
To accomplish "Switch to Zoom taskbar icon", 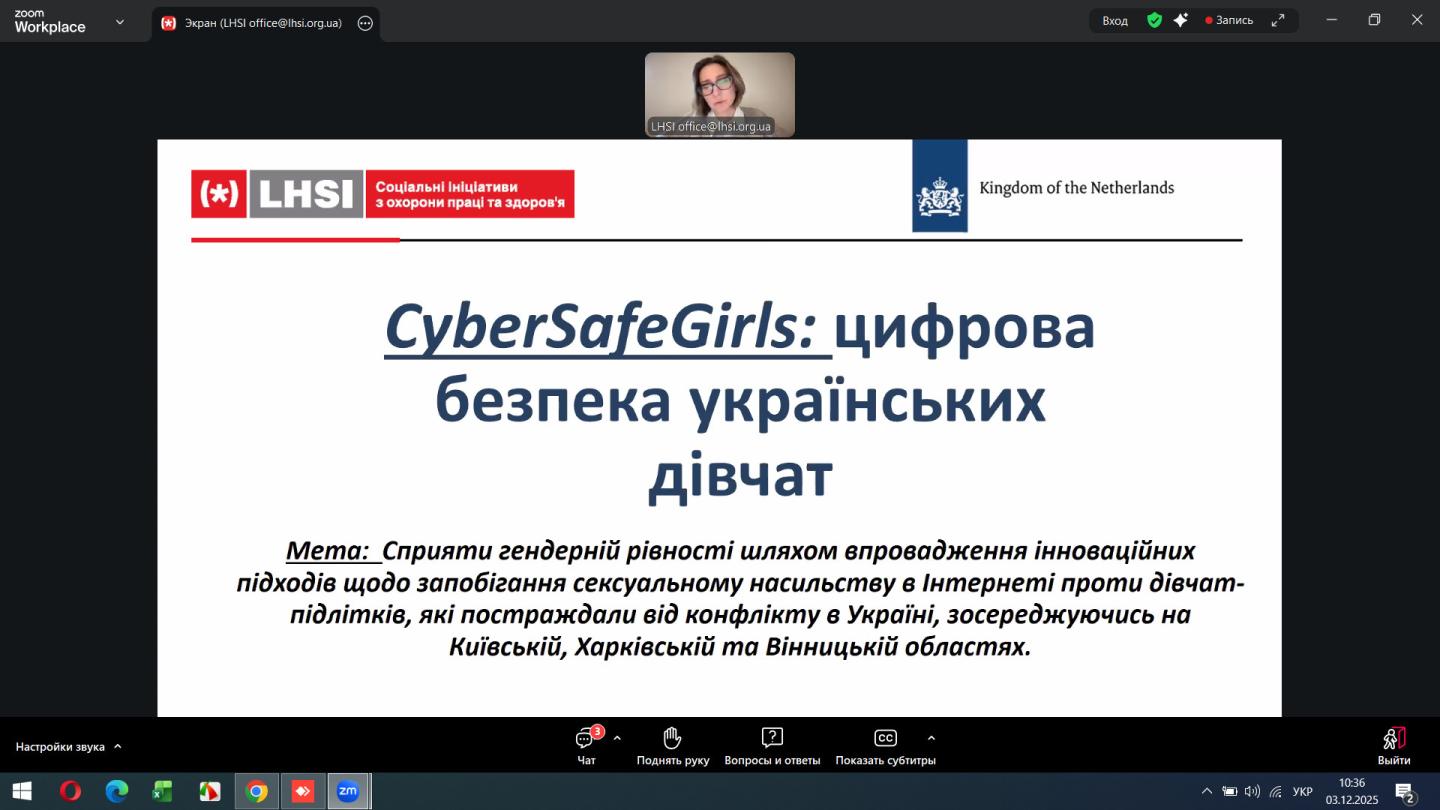I will click(348, 791).
